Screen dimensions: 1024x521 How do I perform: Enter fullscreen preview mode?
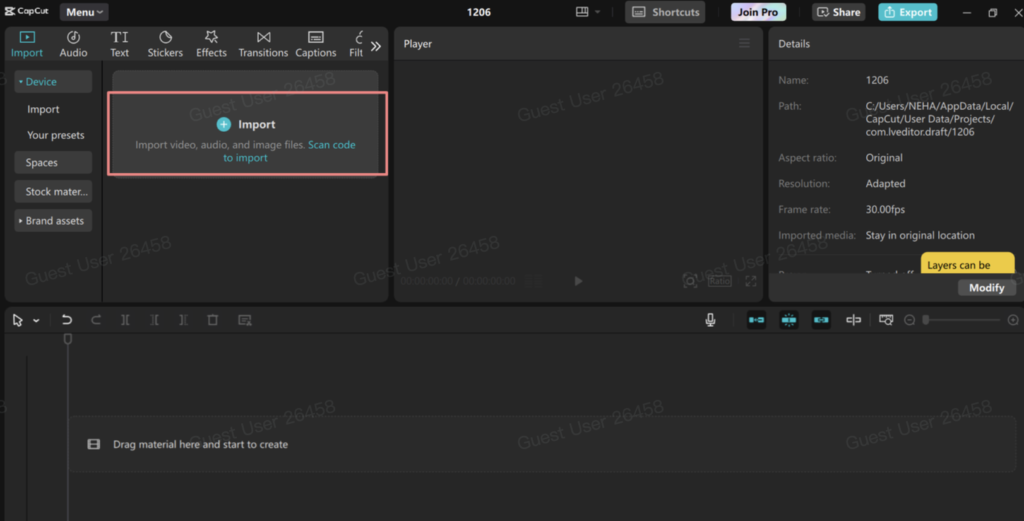coord(750,281)
